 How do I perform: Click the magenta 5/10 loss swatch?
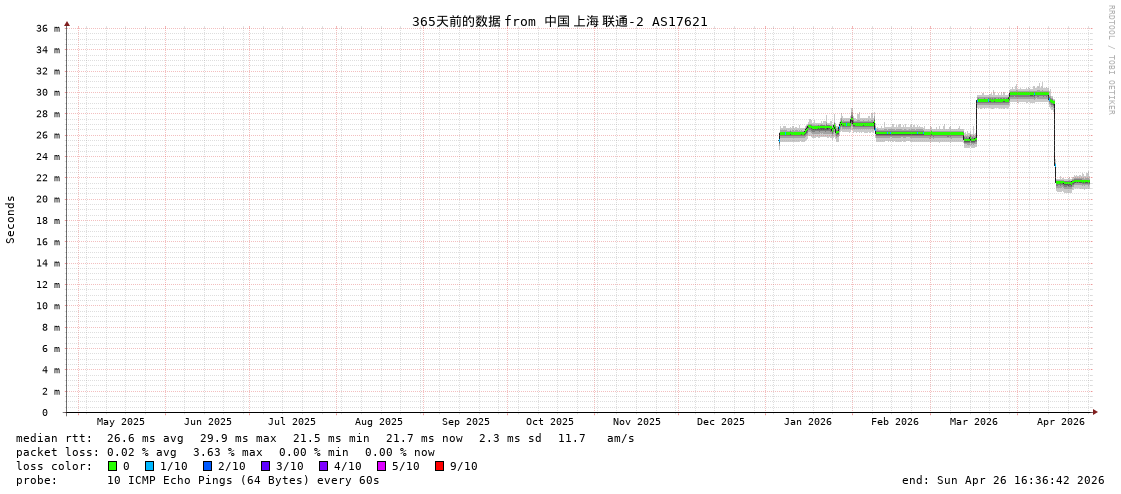(x=381, y=466)
